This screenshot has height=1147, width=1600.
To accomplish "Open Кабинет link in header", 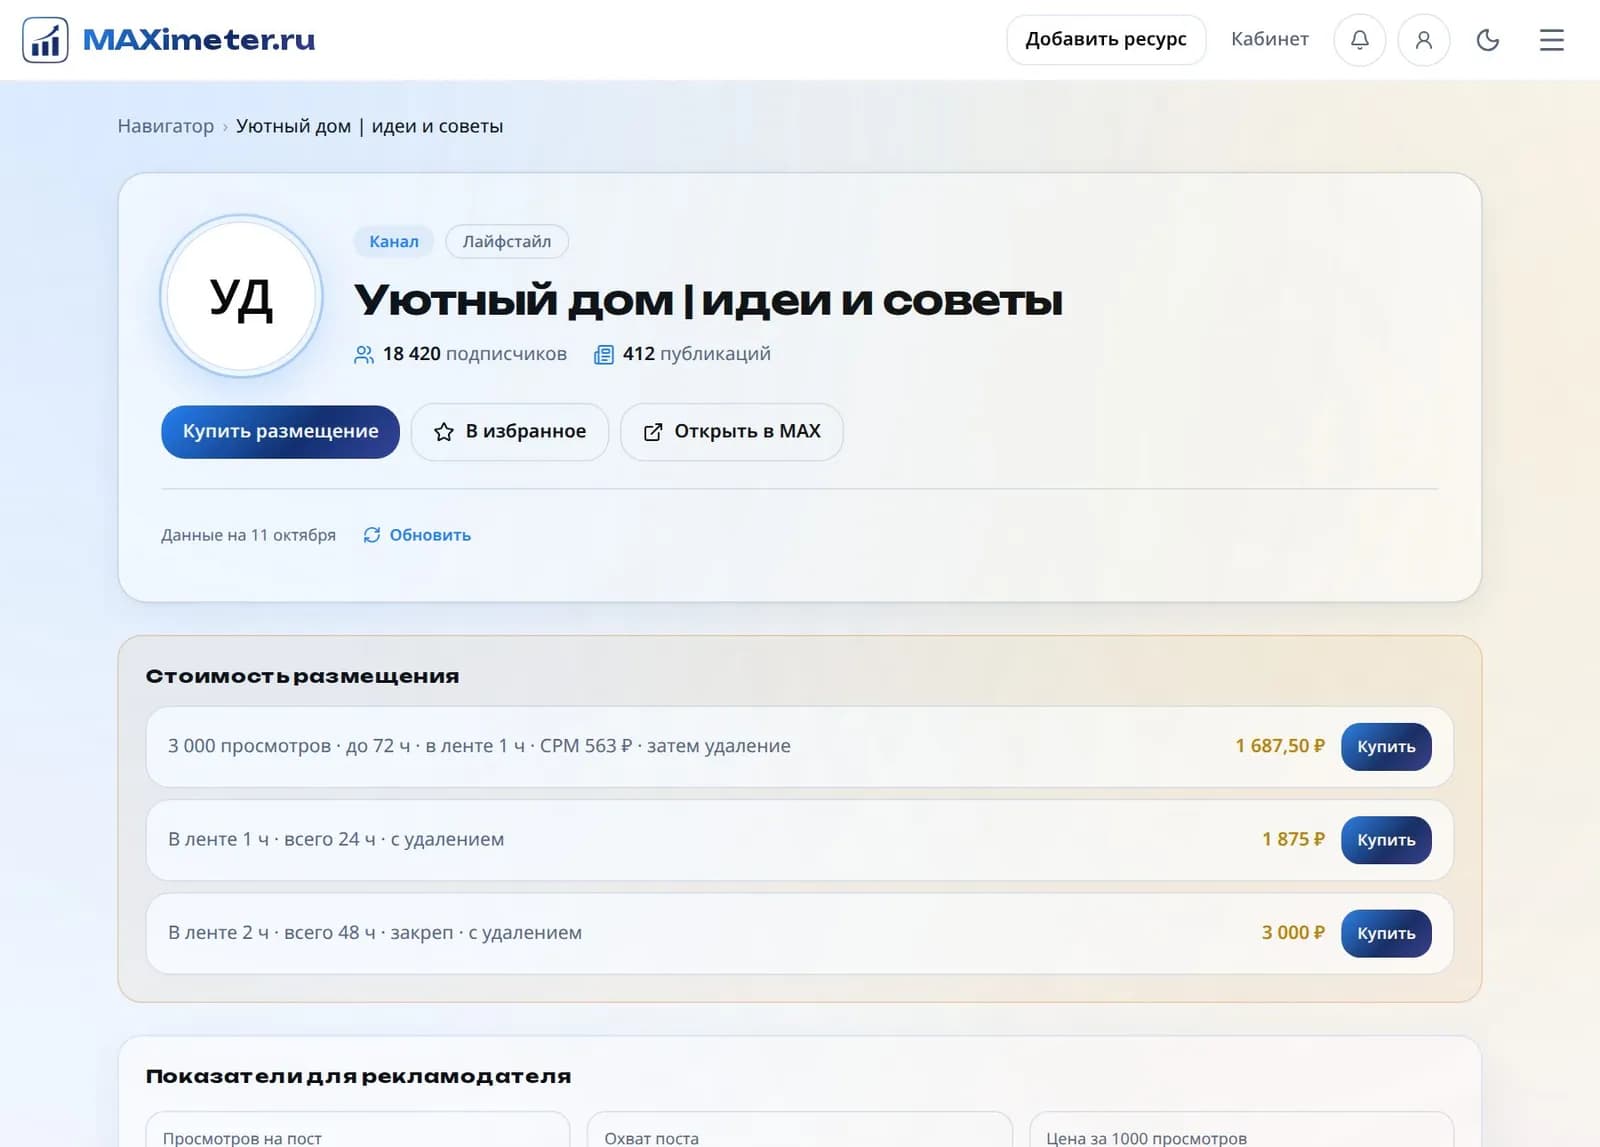I will point(1270,39).
